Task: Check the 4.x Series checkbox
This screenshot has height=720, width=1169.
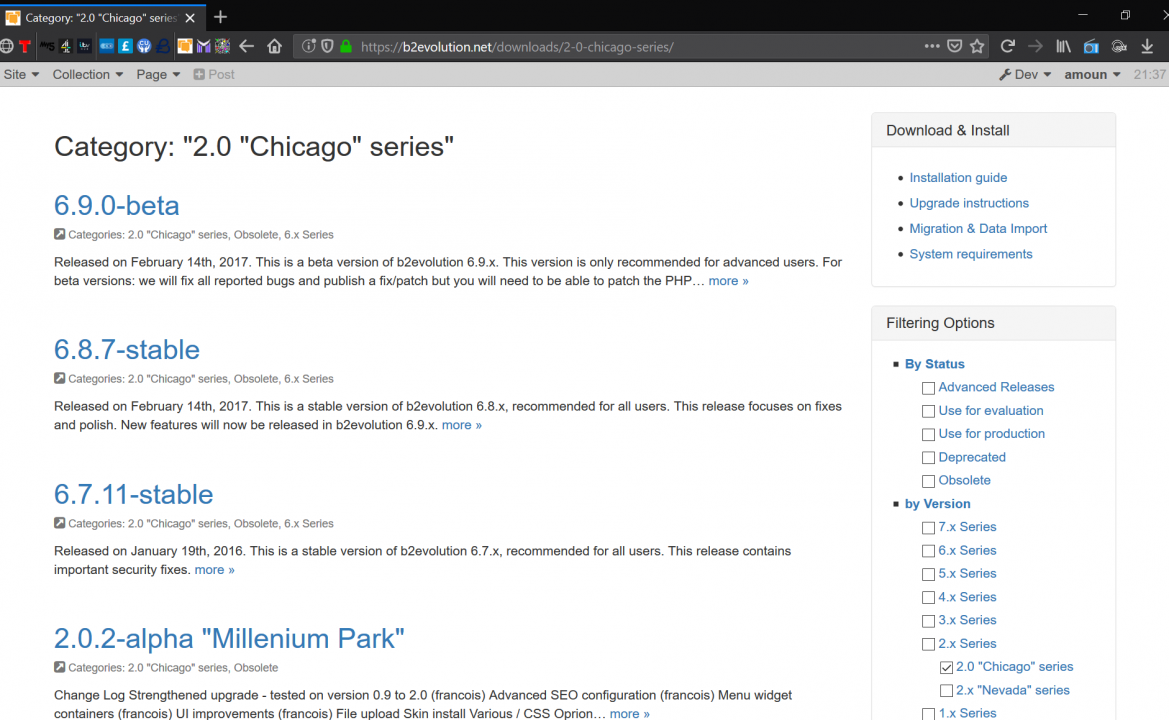Action: [x=928, y=598]
